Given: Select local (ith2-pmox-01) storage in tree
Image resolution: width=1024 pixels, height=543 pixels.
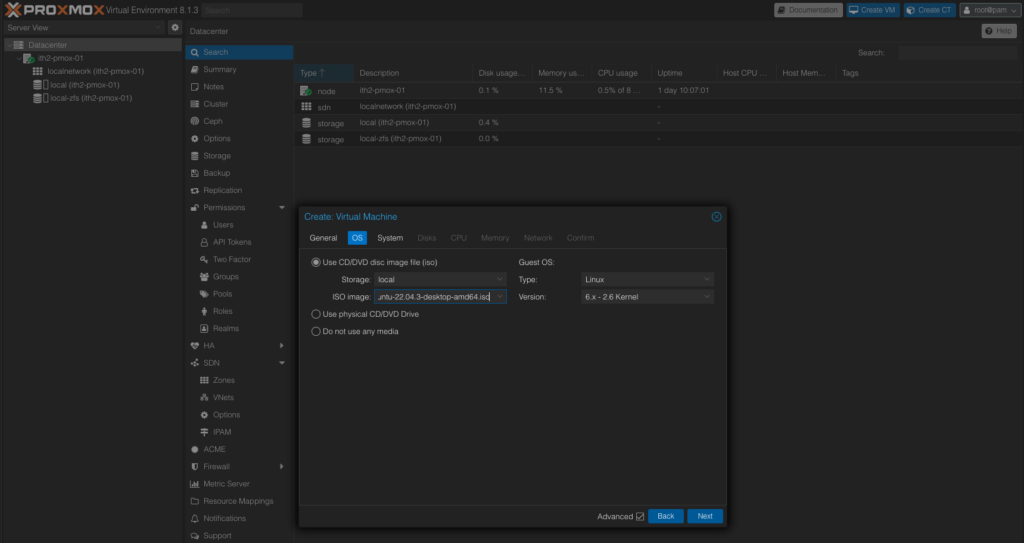Looking at the screenshot, I should pyautogui.click(x=84, y=85).
